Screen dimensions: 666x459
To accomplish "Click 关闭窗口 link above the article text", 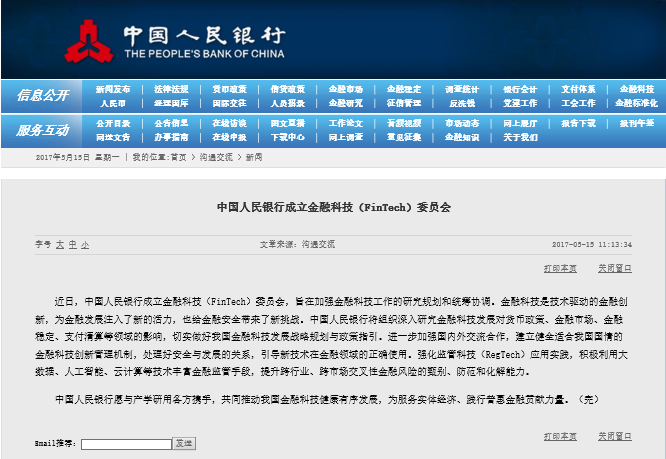I will [615, 268].
